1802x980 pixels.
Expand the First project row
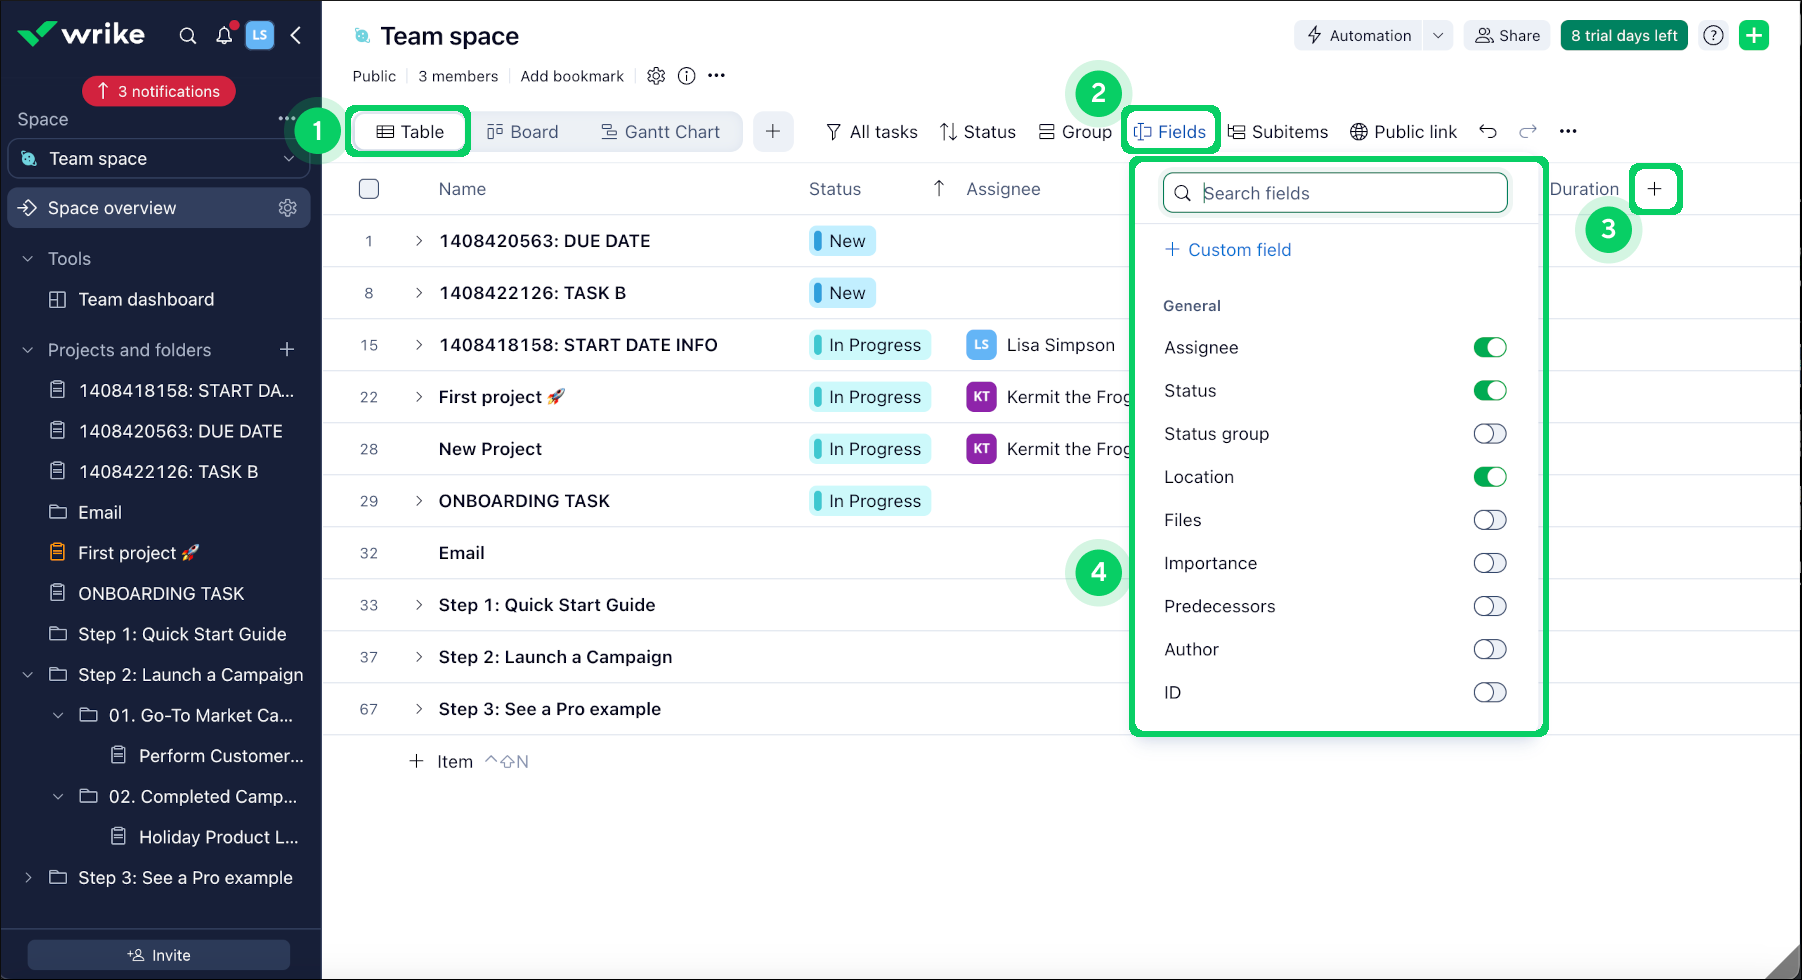(x=419, y=397)
